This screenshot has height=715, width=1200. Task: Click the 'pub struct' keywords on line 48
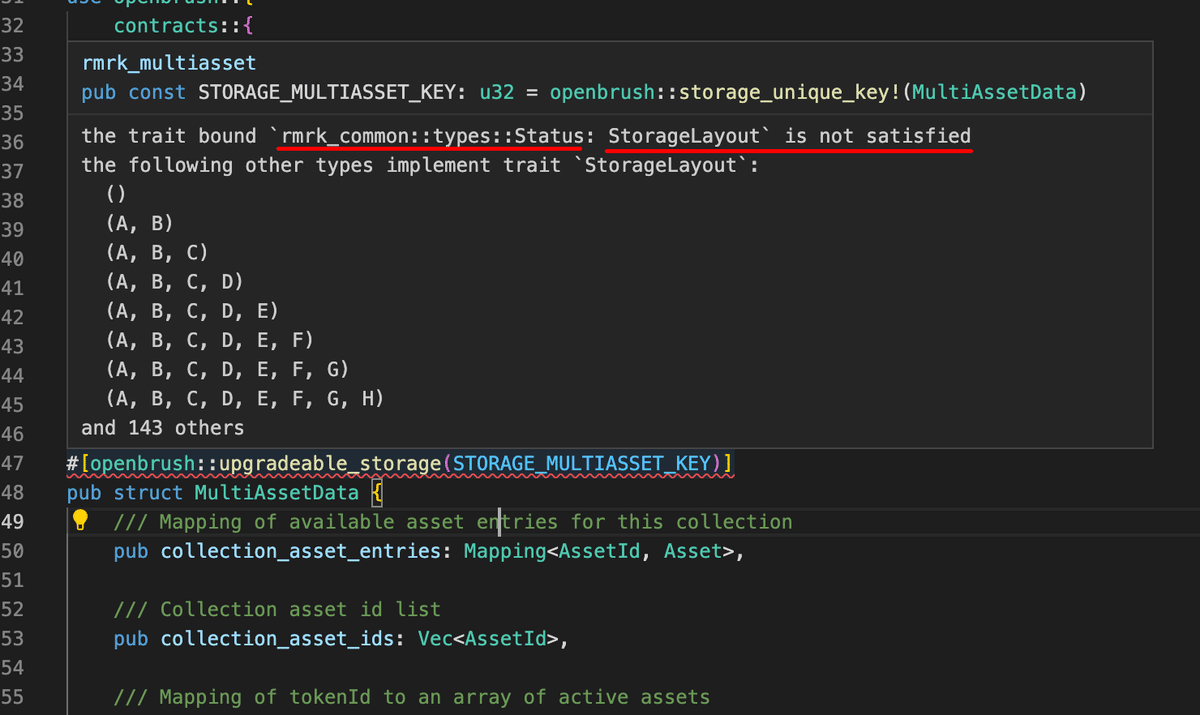pos(125,492)
